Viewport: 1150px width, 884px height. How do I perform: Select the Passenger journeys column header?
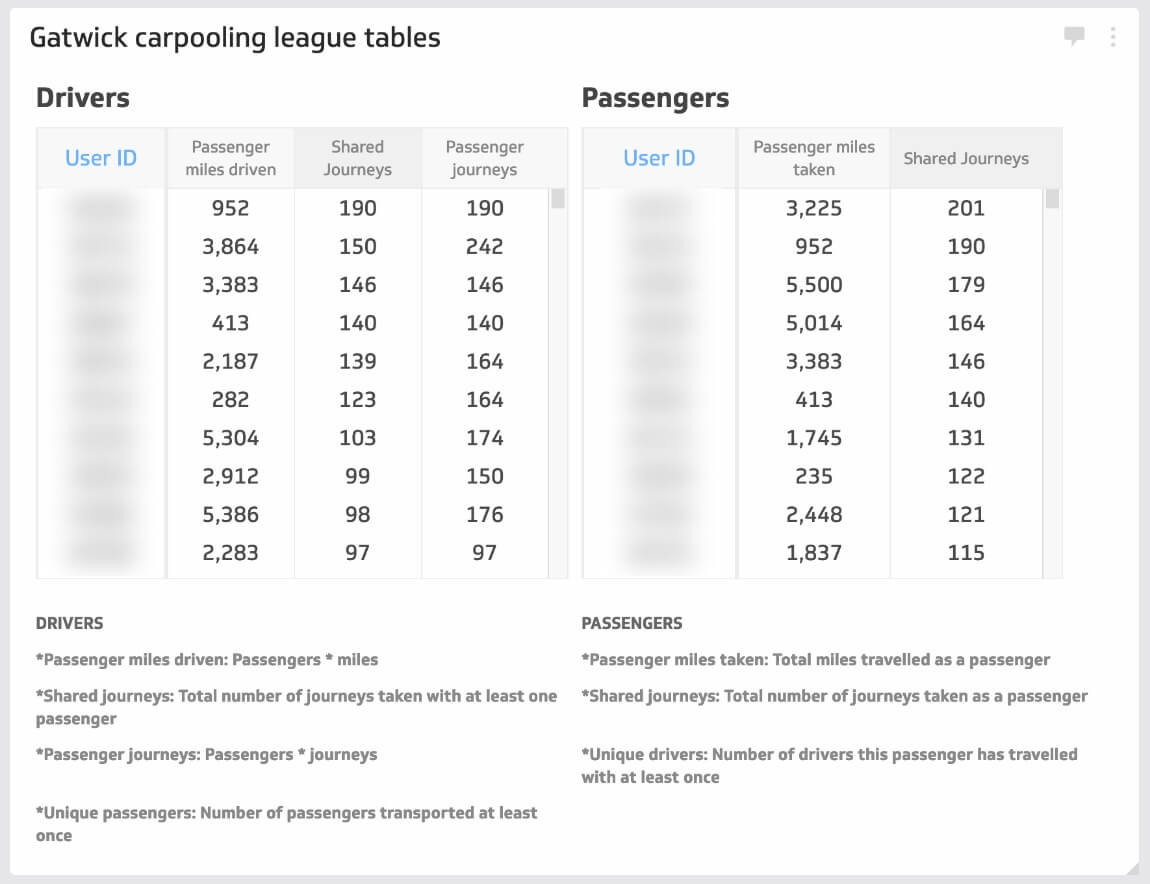pyautogui.click(x=485, y=158)
